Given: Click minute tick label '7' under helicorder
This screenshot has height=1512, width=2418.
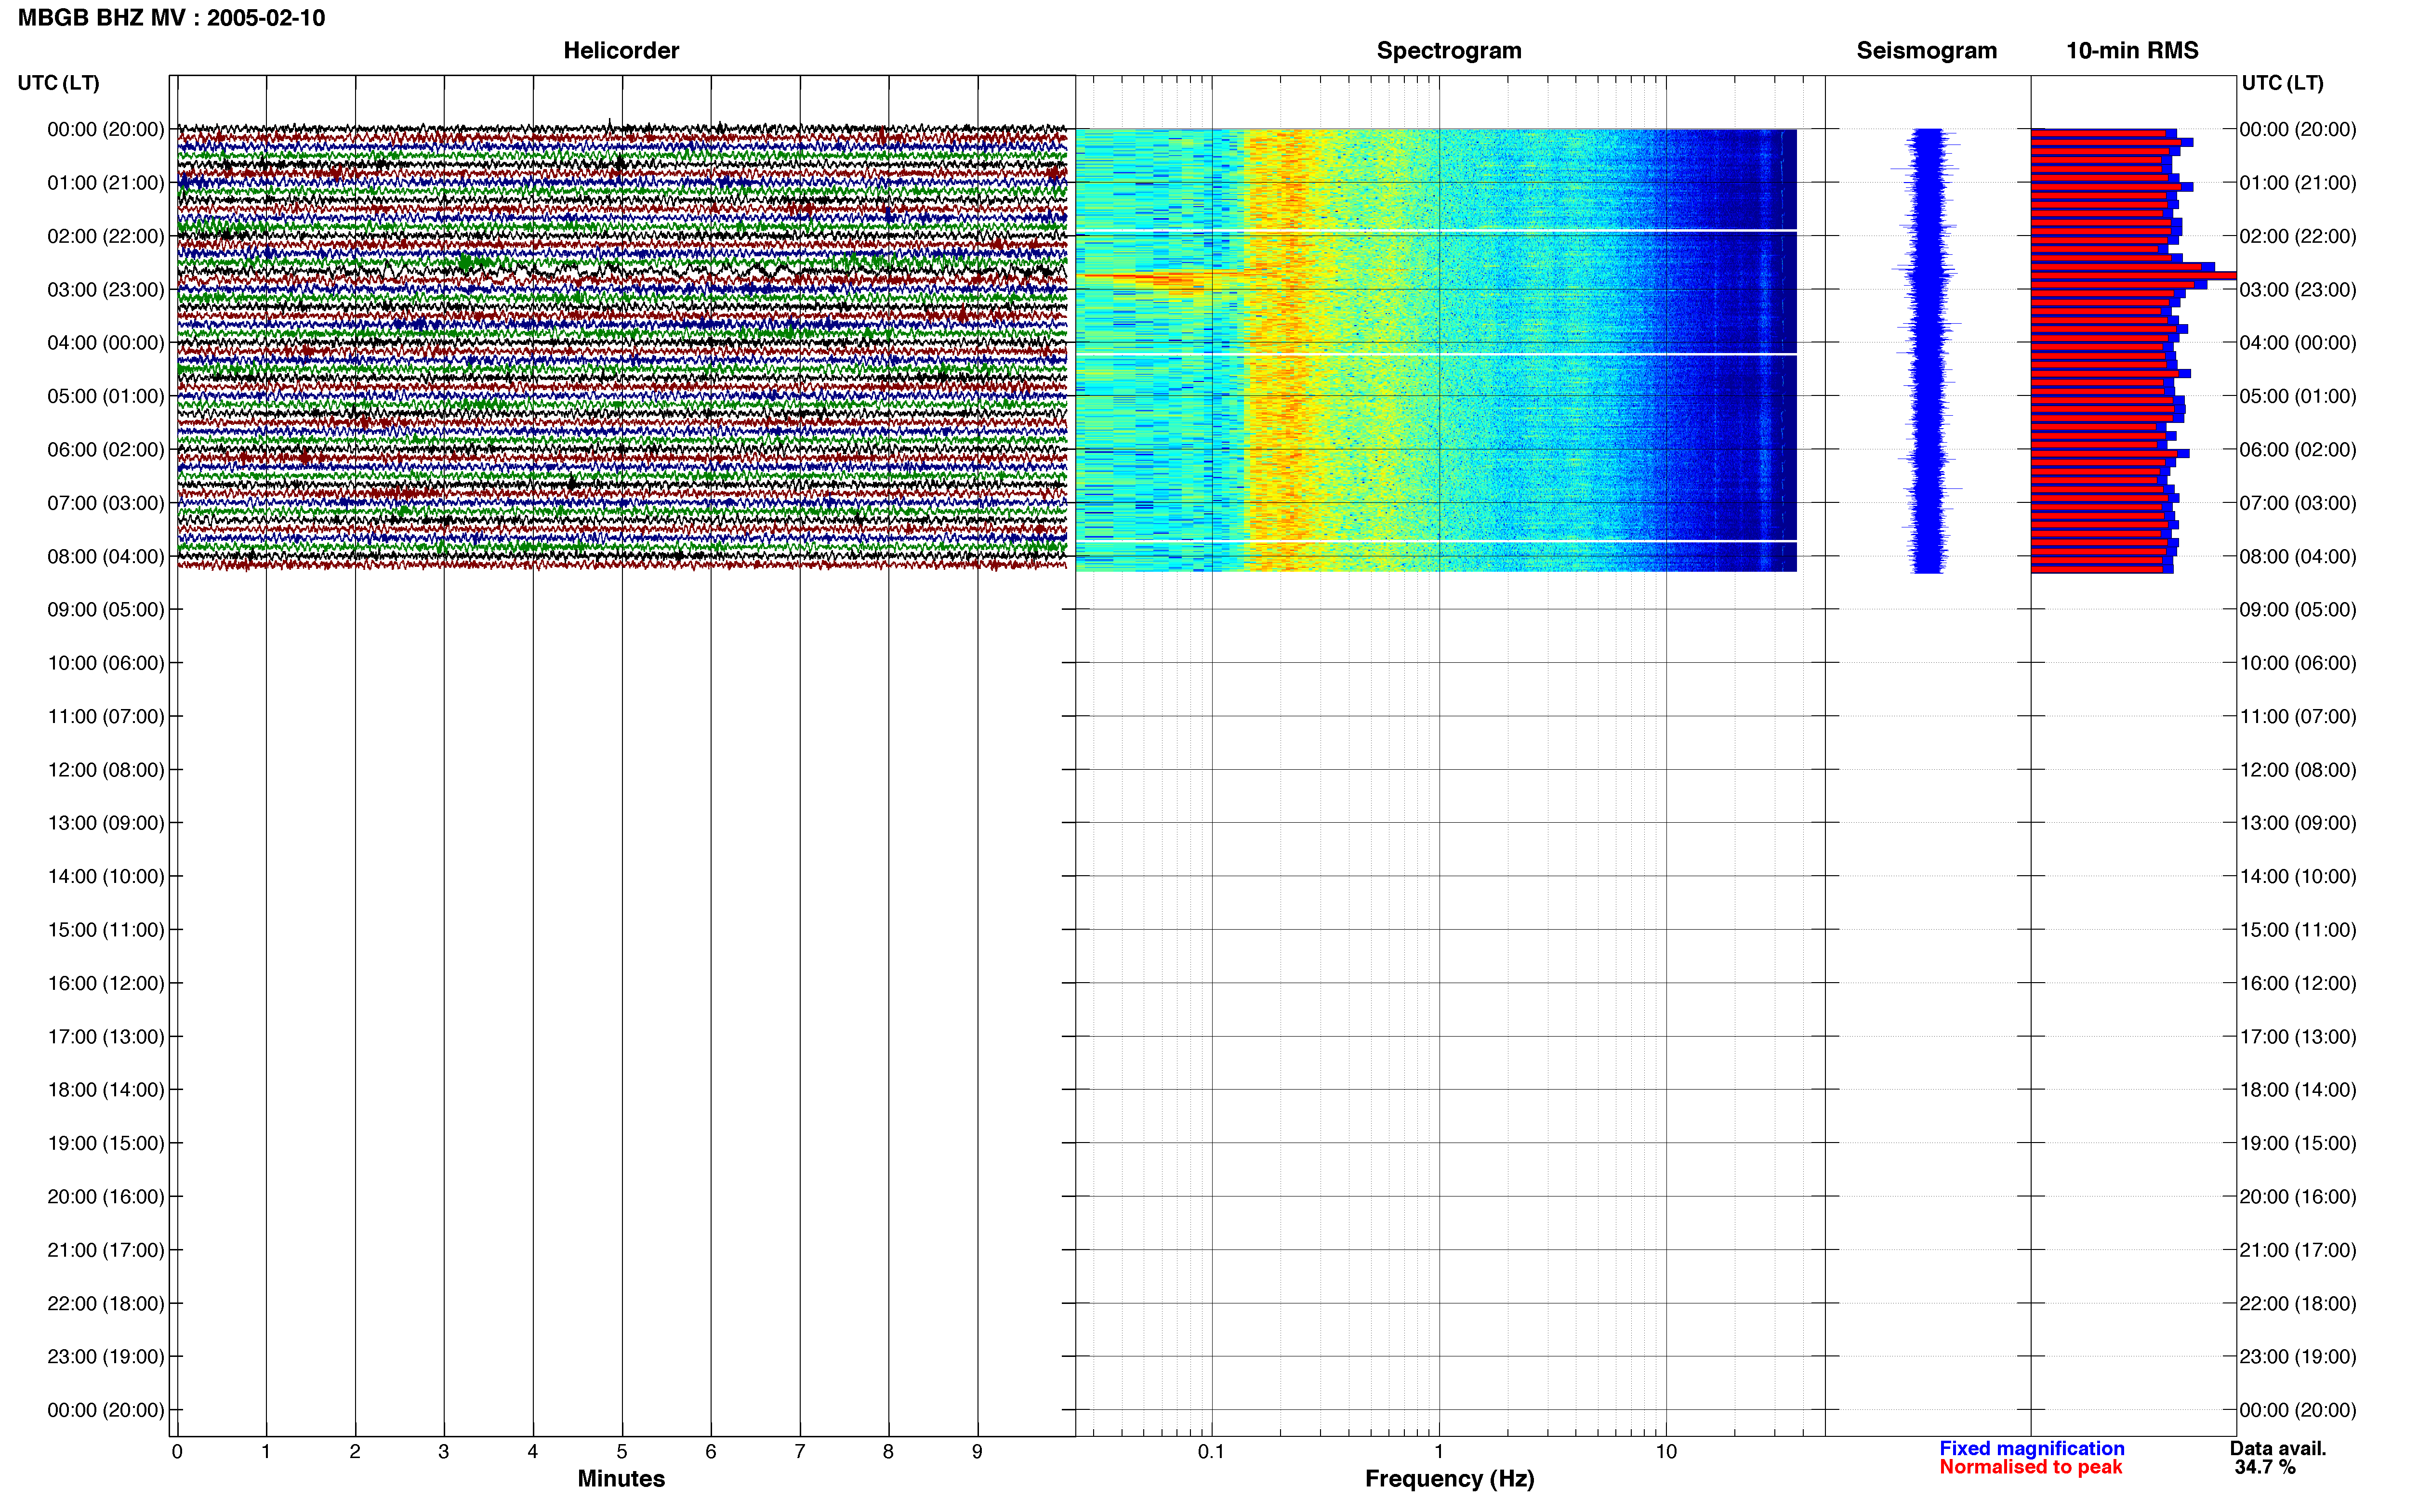Looking at the screenshot, I should click(800, 1451).
